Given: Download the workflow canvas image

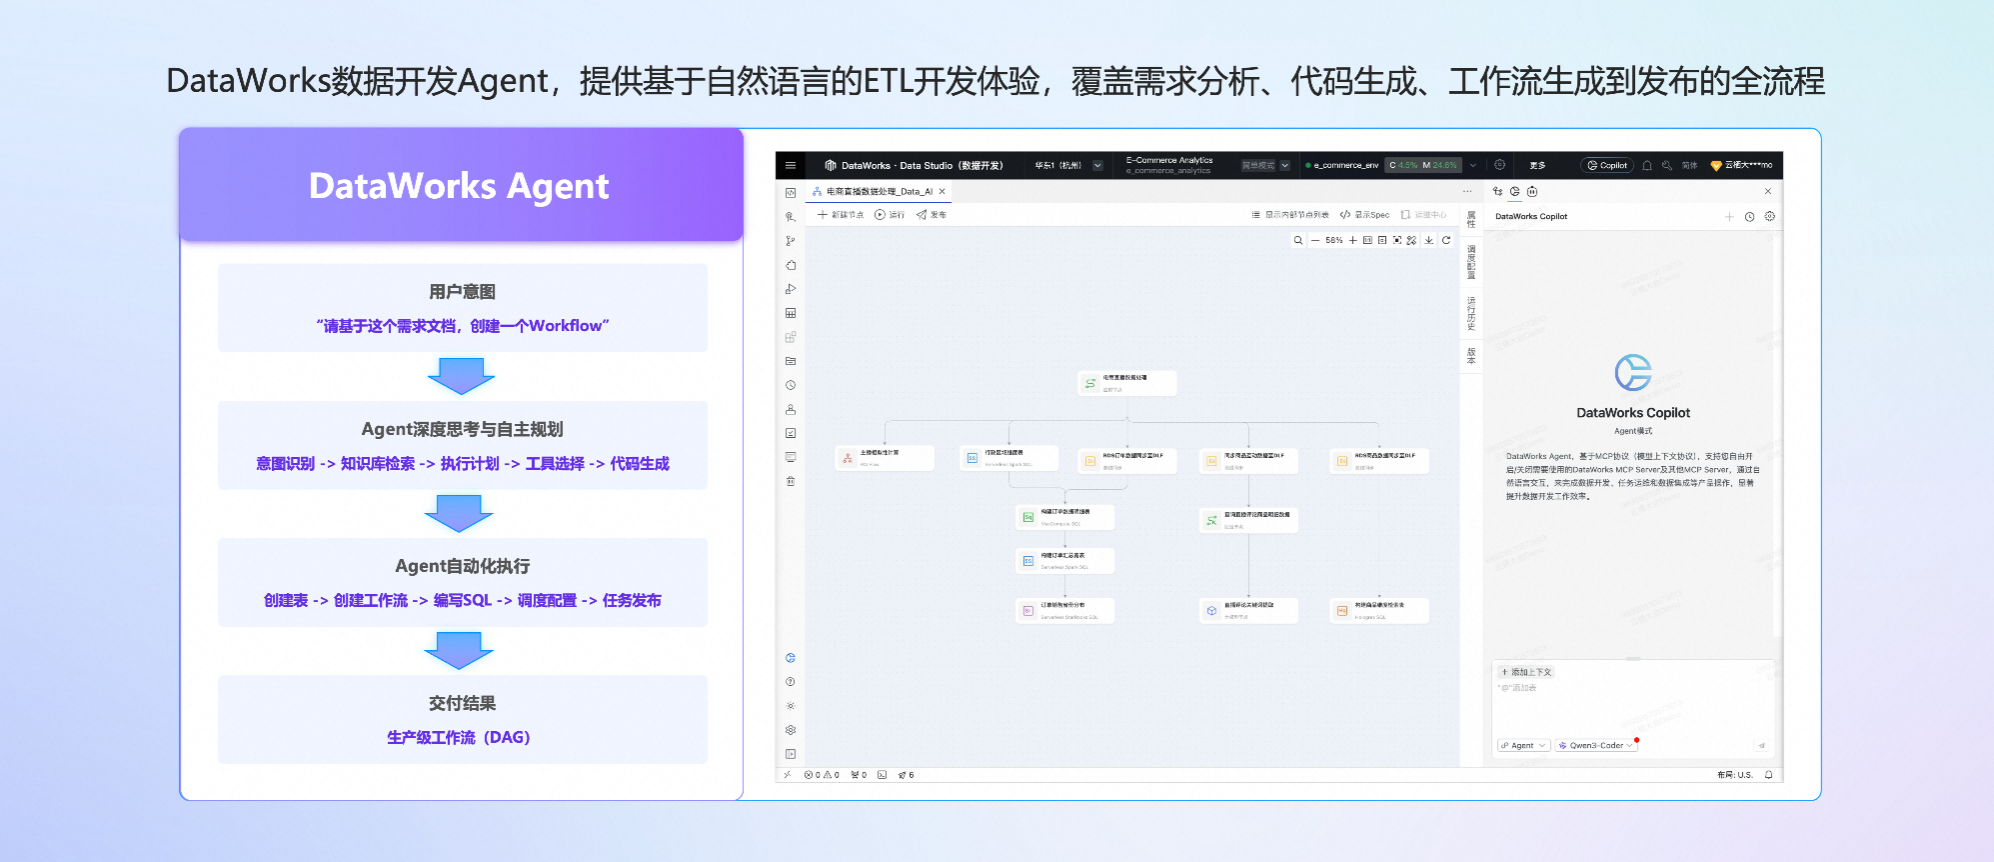Looking at the screenshot, I should click(1429, 240).
